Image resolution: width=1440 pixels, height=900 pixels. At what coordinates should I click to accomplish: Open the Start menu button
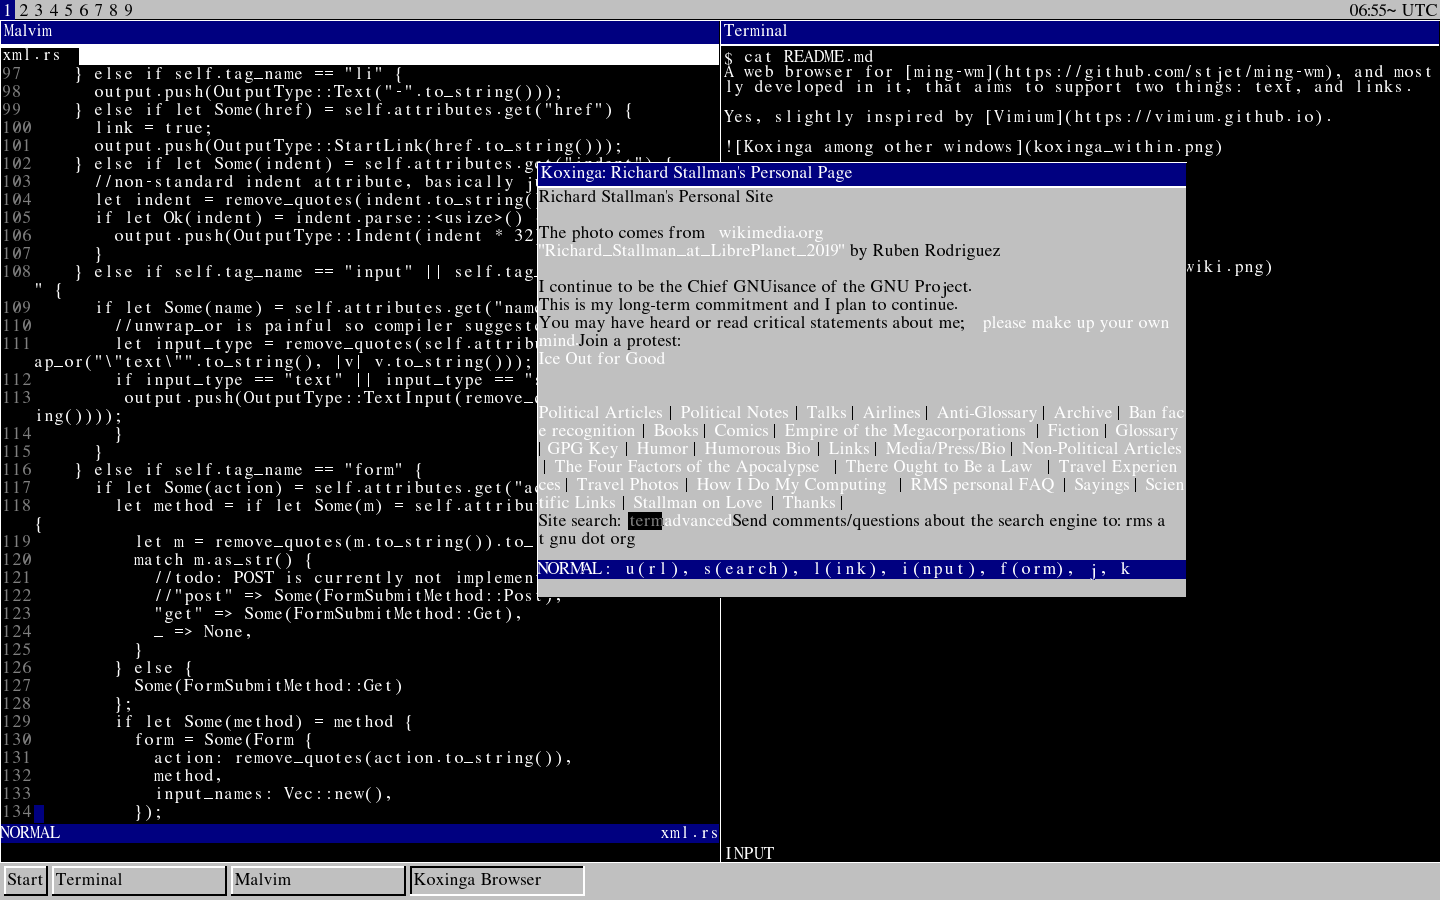[x=25, y=880]
